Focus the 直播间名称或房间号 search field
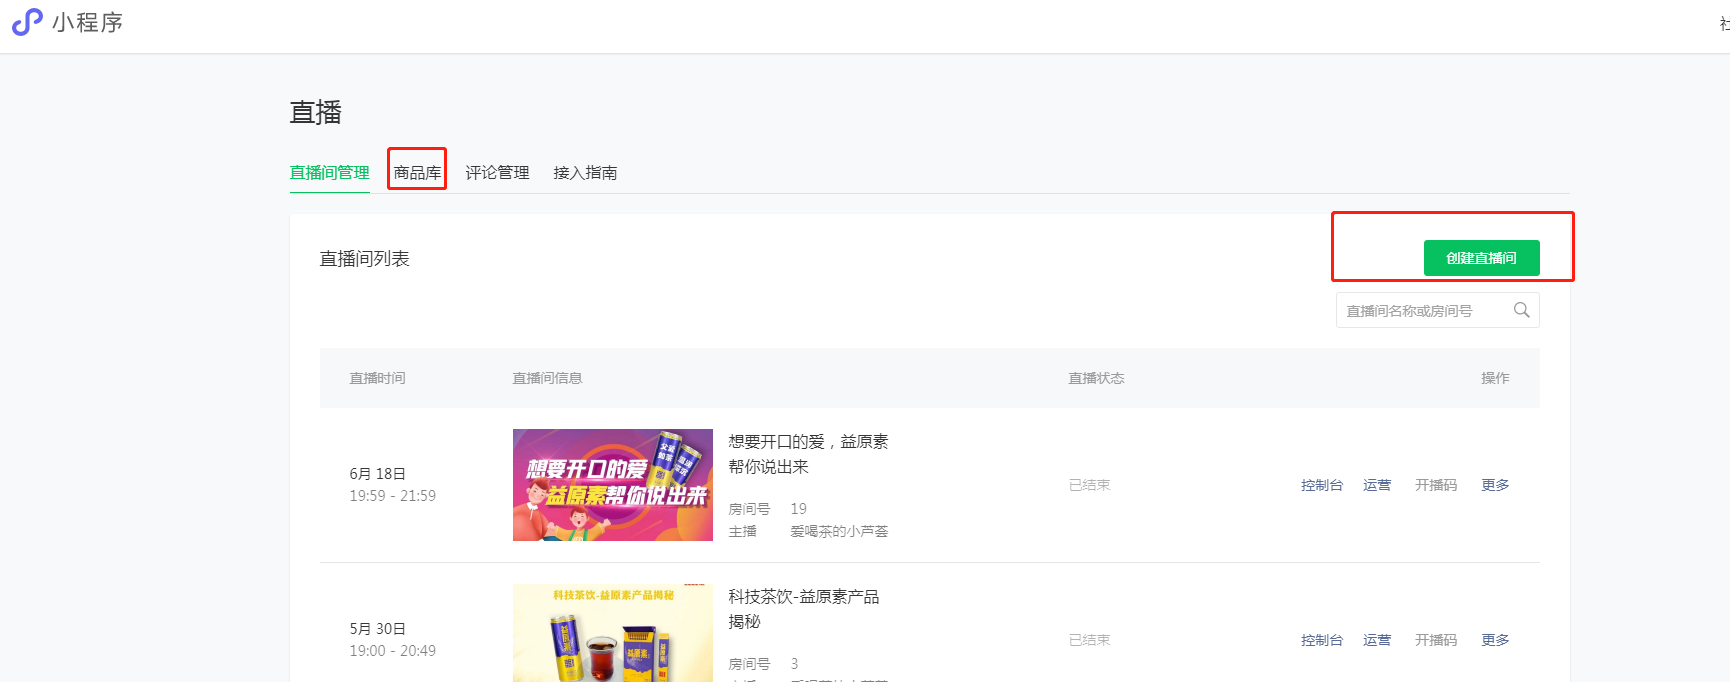Screen dimensions: 1730x682 click(x=1437, y=310)
